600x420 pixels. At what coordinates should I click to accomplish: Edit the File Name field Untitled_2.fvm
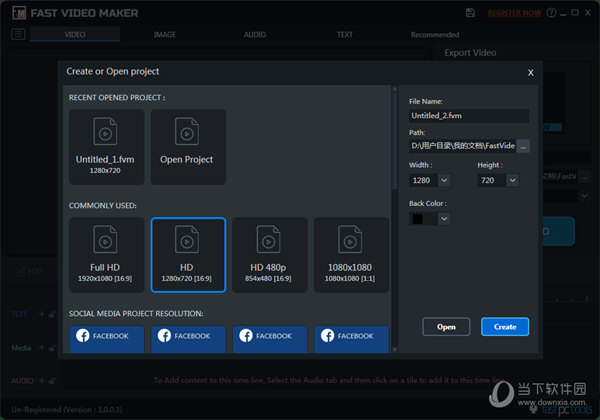click(x=469, y=116)
